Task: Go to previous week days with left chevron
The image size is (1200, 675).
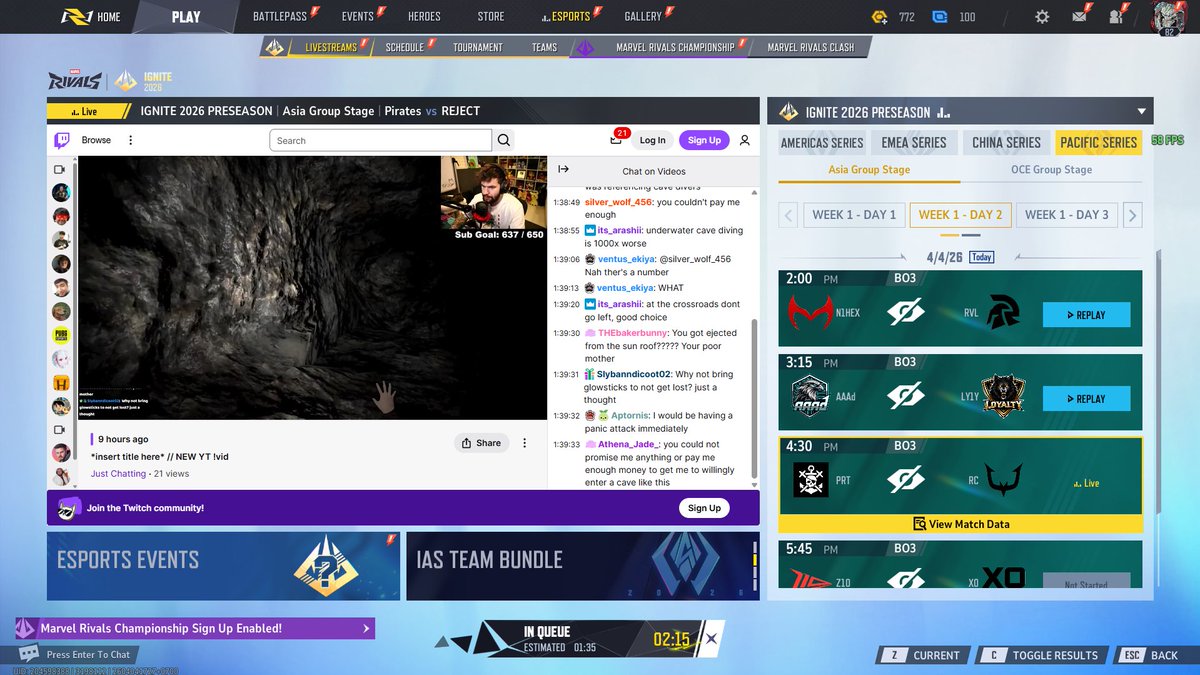Action: tap(788, 214)
